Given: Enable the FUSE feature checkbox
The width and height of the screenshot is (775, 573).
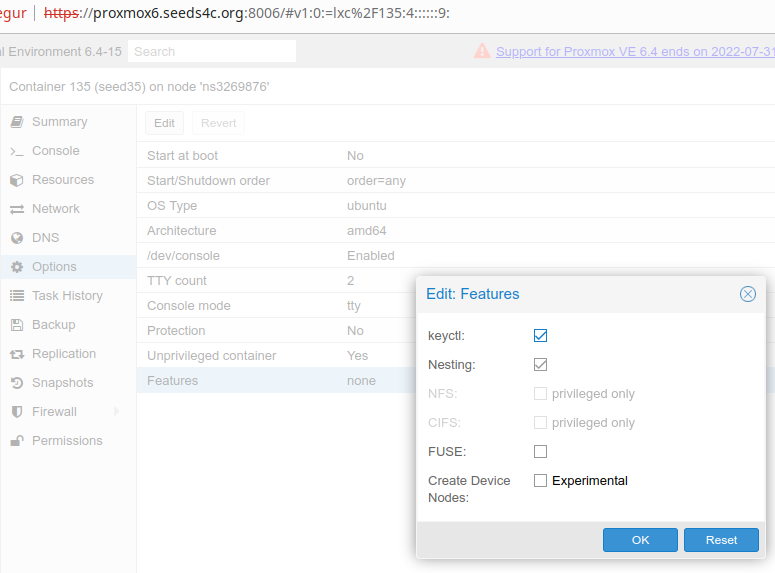Looking at the screenshot, I should 541,452.
